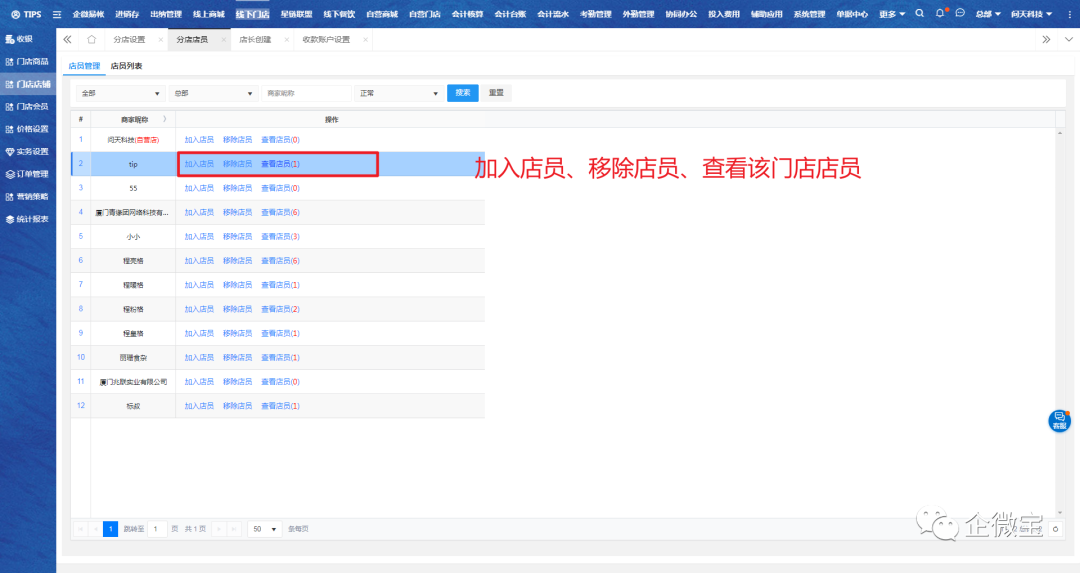
Task: Open the 50 per page size dropdown
Action: pos(265,528)
